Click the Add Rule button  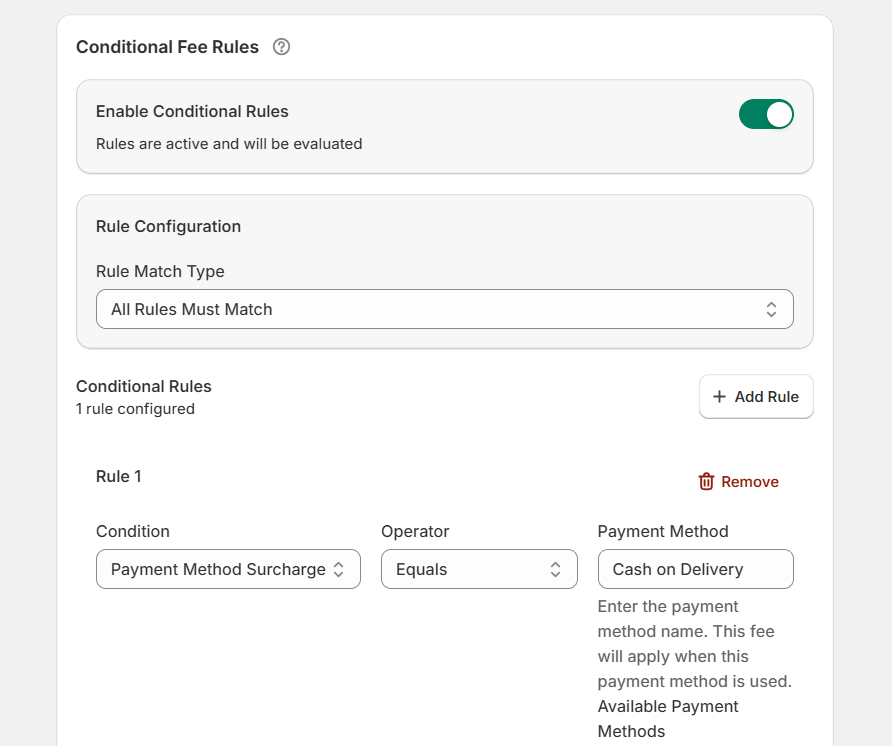click(x=756, y=396)
